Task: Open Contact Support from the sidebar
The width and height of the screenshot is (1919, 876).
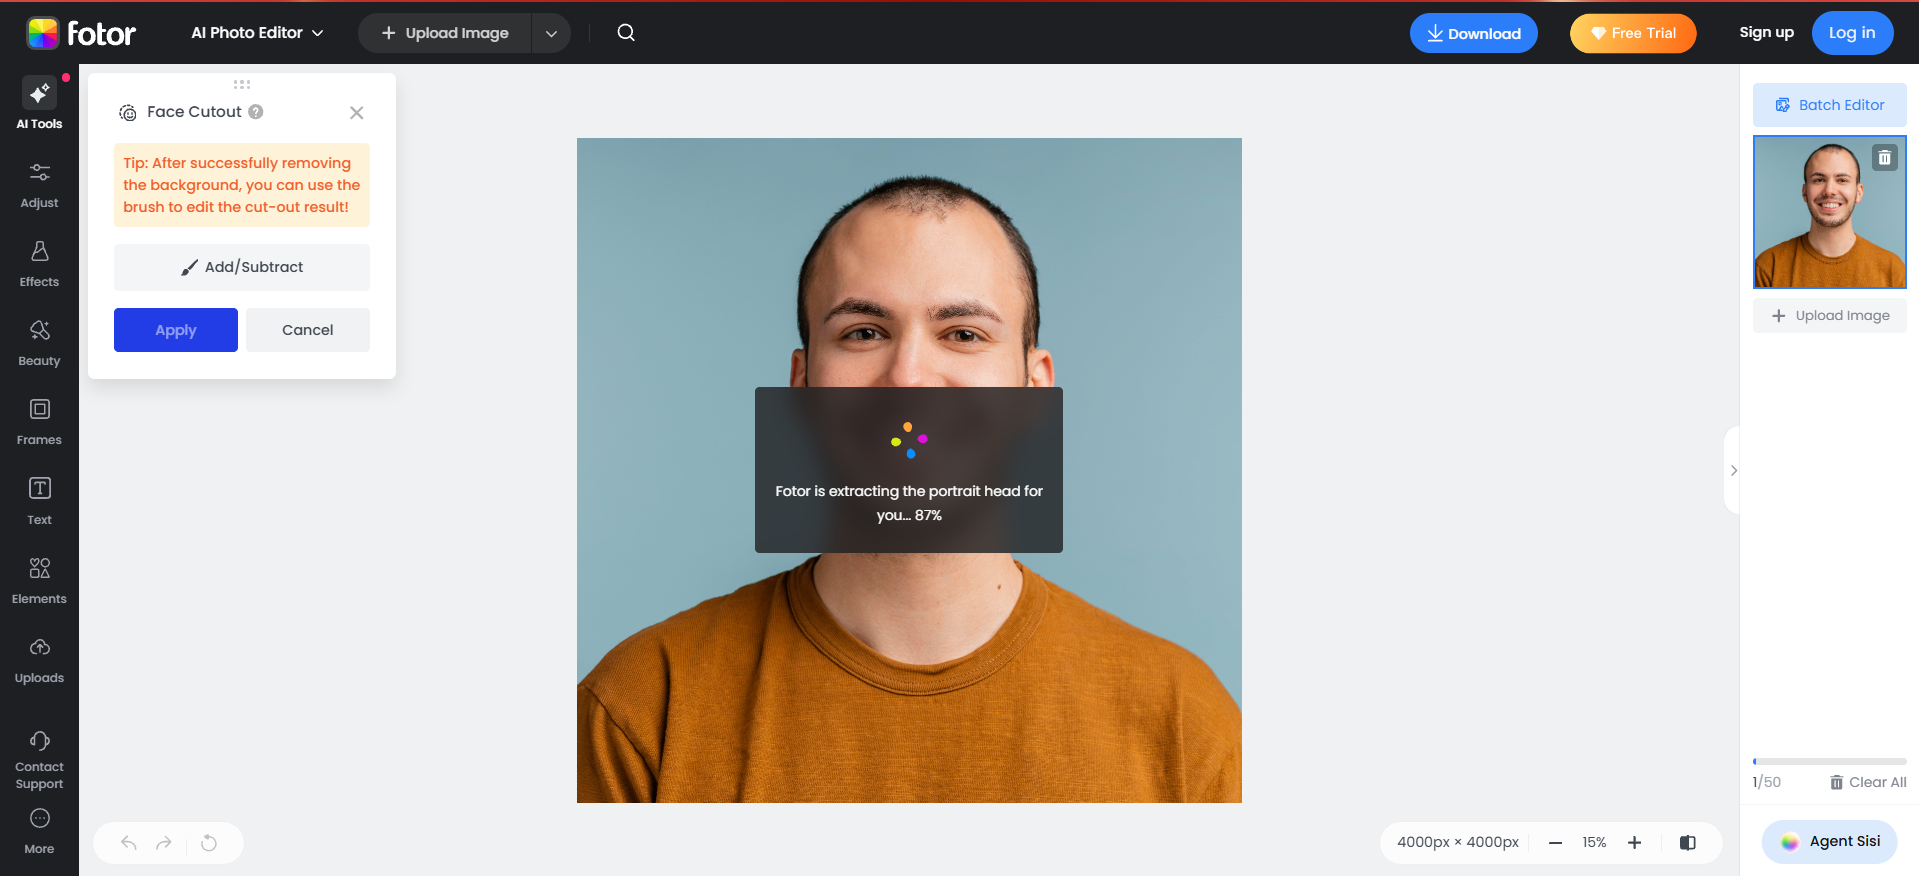Action: point(39,759)
